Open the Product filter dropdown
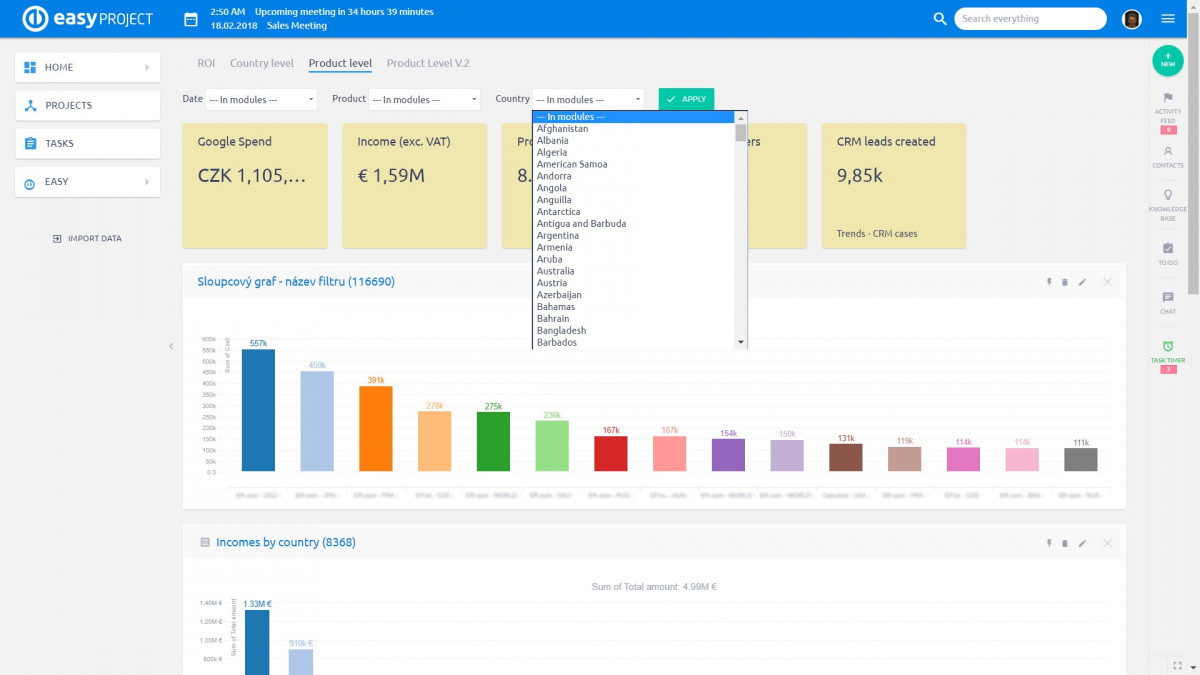Viewport: 1200px width, 675px height. [425, 99]
